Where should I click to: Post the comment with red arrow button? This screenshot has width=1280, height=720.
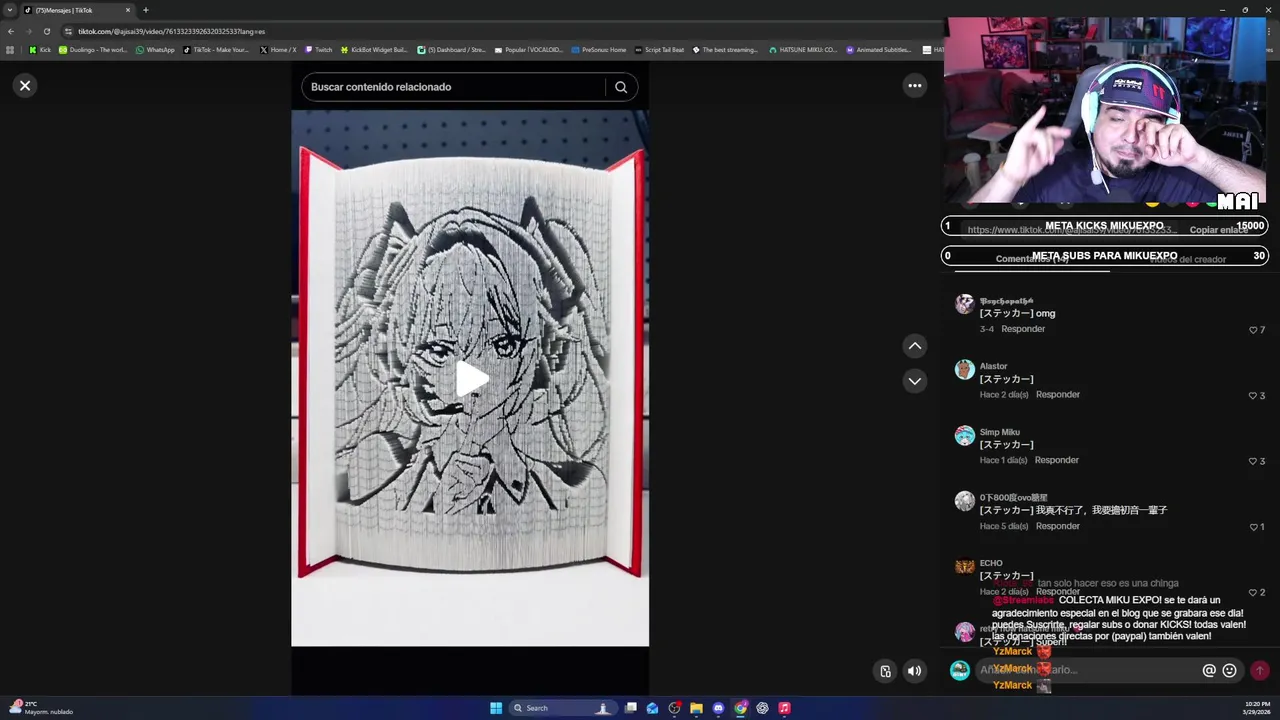1259,670
